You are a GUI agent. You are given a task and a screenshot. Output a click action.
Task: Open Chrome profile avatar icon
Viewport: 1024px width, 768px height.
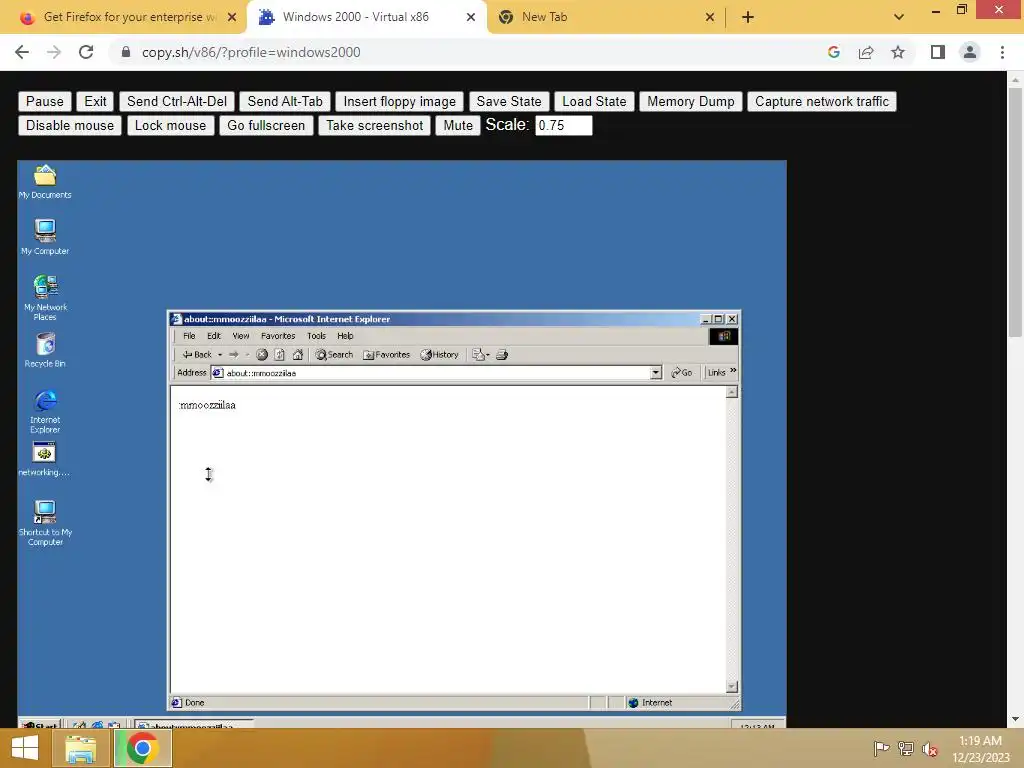970,52
